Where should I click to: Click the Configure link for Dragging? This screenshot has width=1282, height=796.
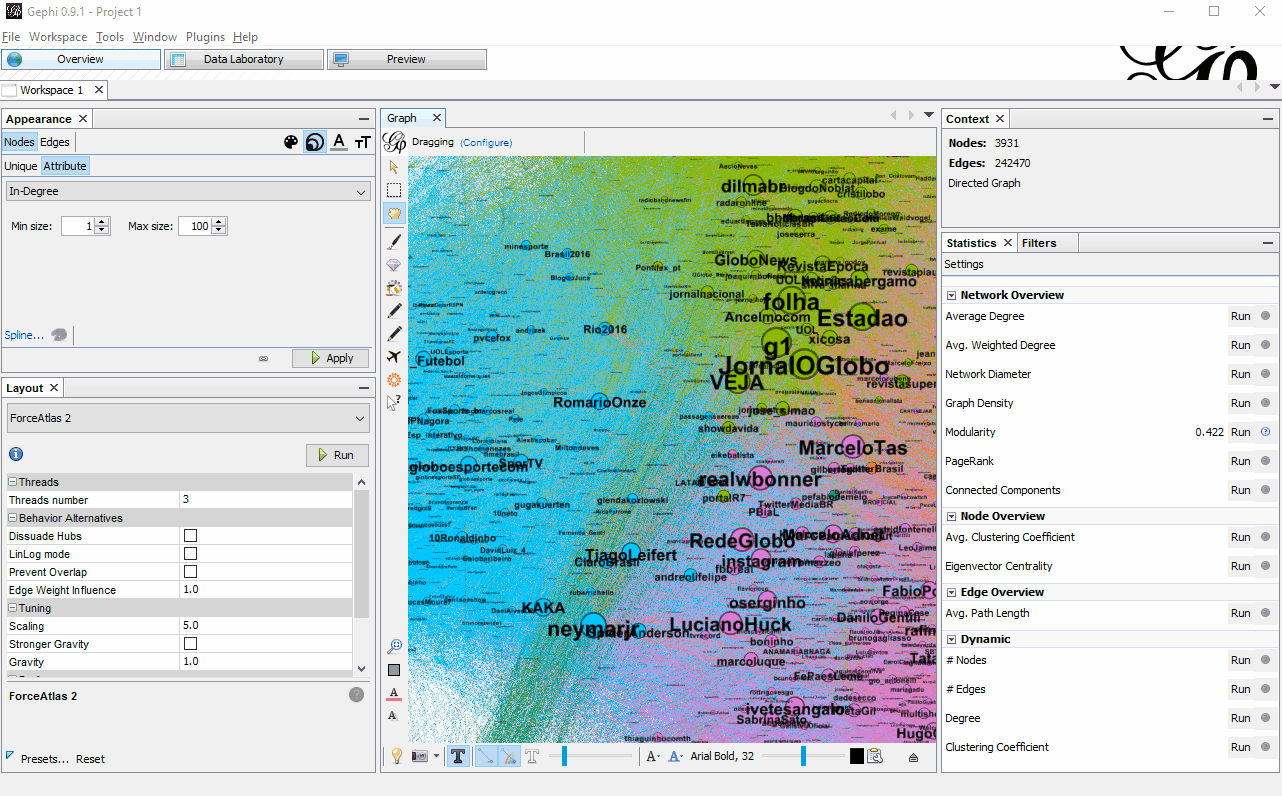(486, 143)
